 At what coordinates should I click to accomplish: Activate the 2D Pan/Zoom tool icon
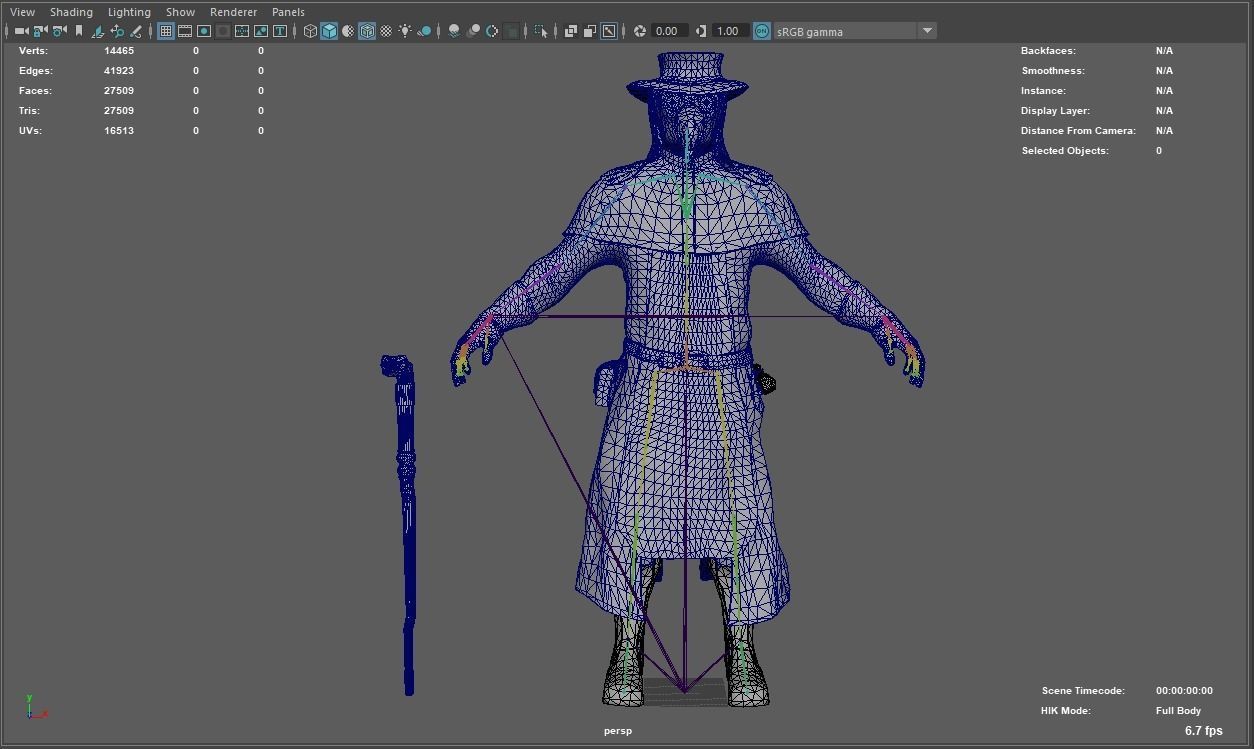117,31
